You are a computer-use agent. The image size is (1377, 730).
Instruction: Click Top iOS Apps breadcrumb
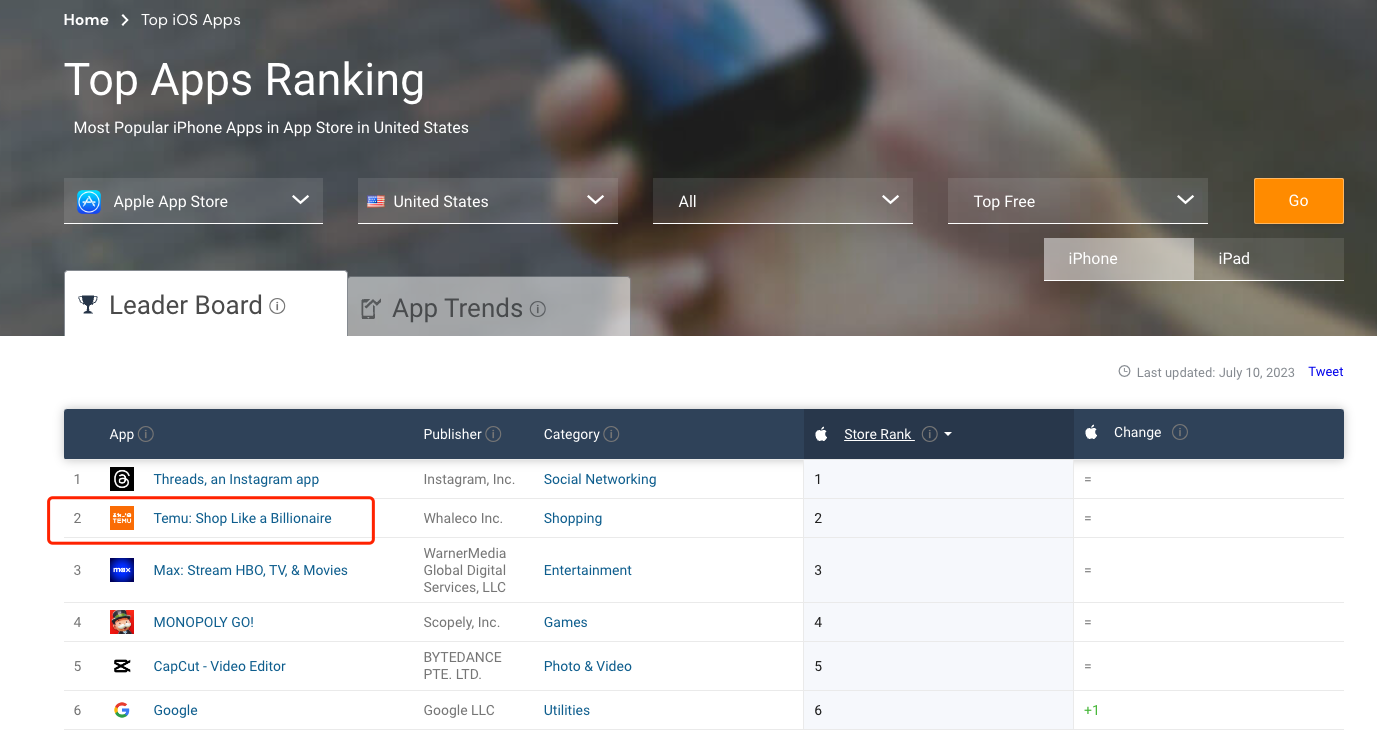pos(191,20)
